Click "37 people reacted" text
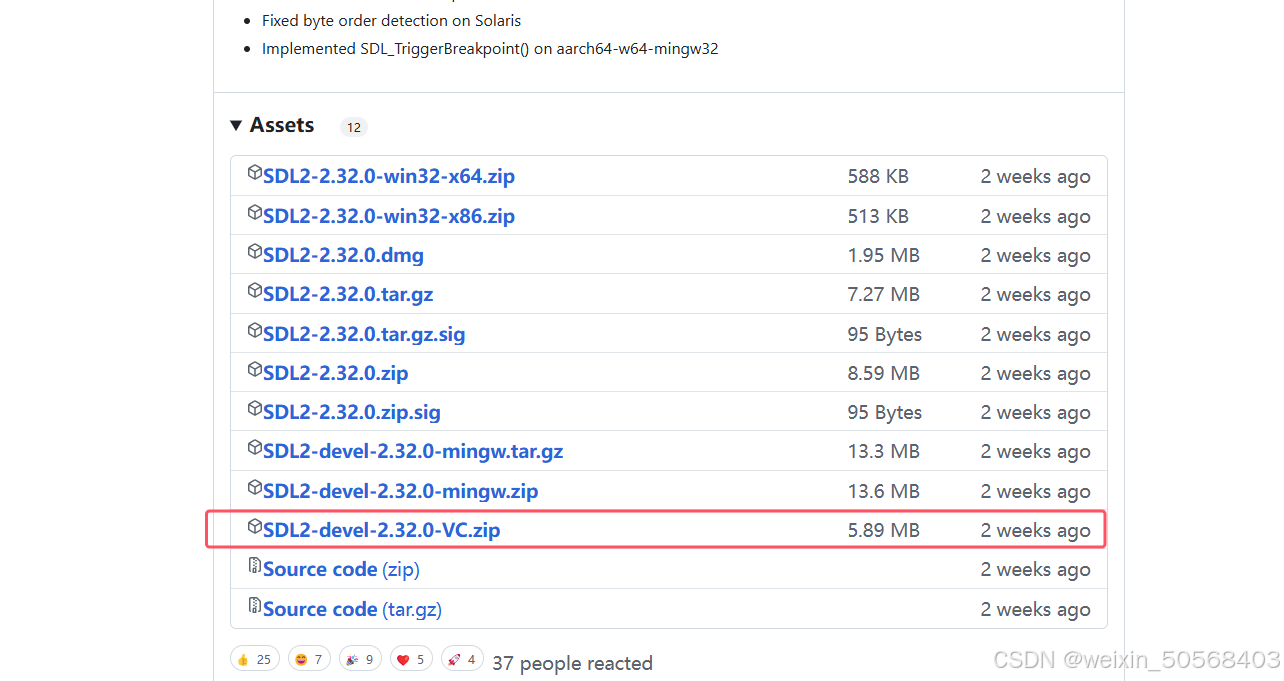The image size is (1284, 681). [572, 663]
